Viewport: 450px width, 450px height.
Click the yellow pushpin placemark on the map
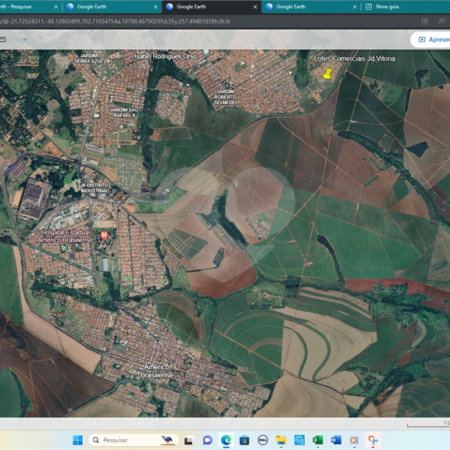pos(328,74)
